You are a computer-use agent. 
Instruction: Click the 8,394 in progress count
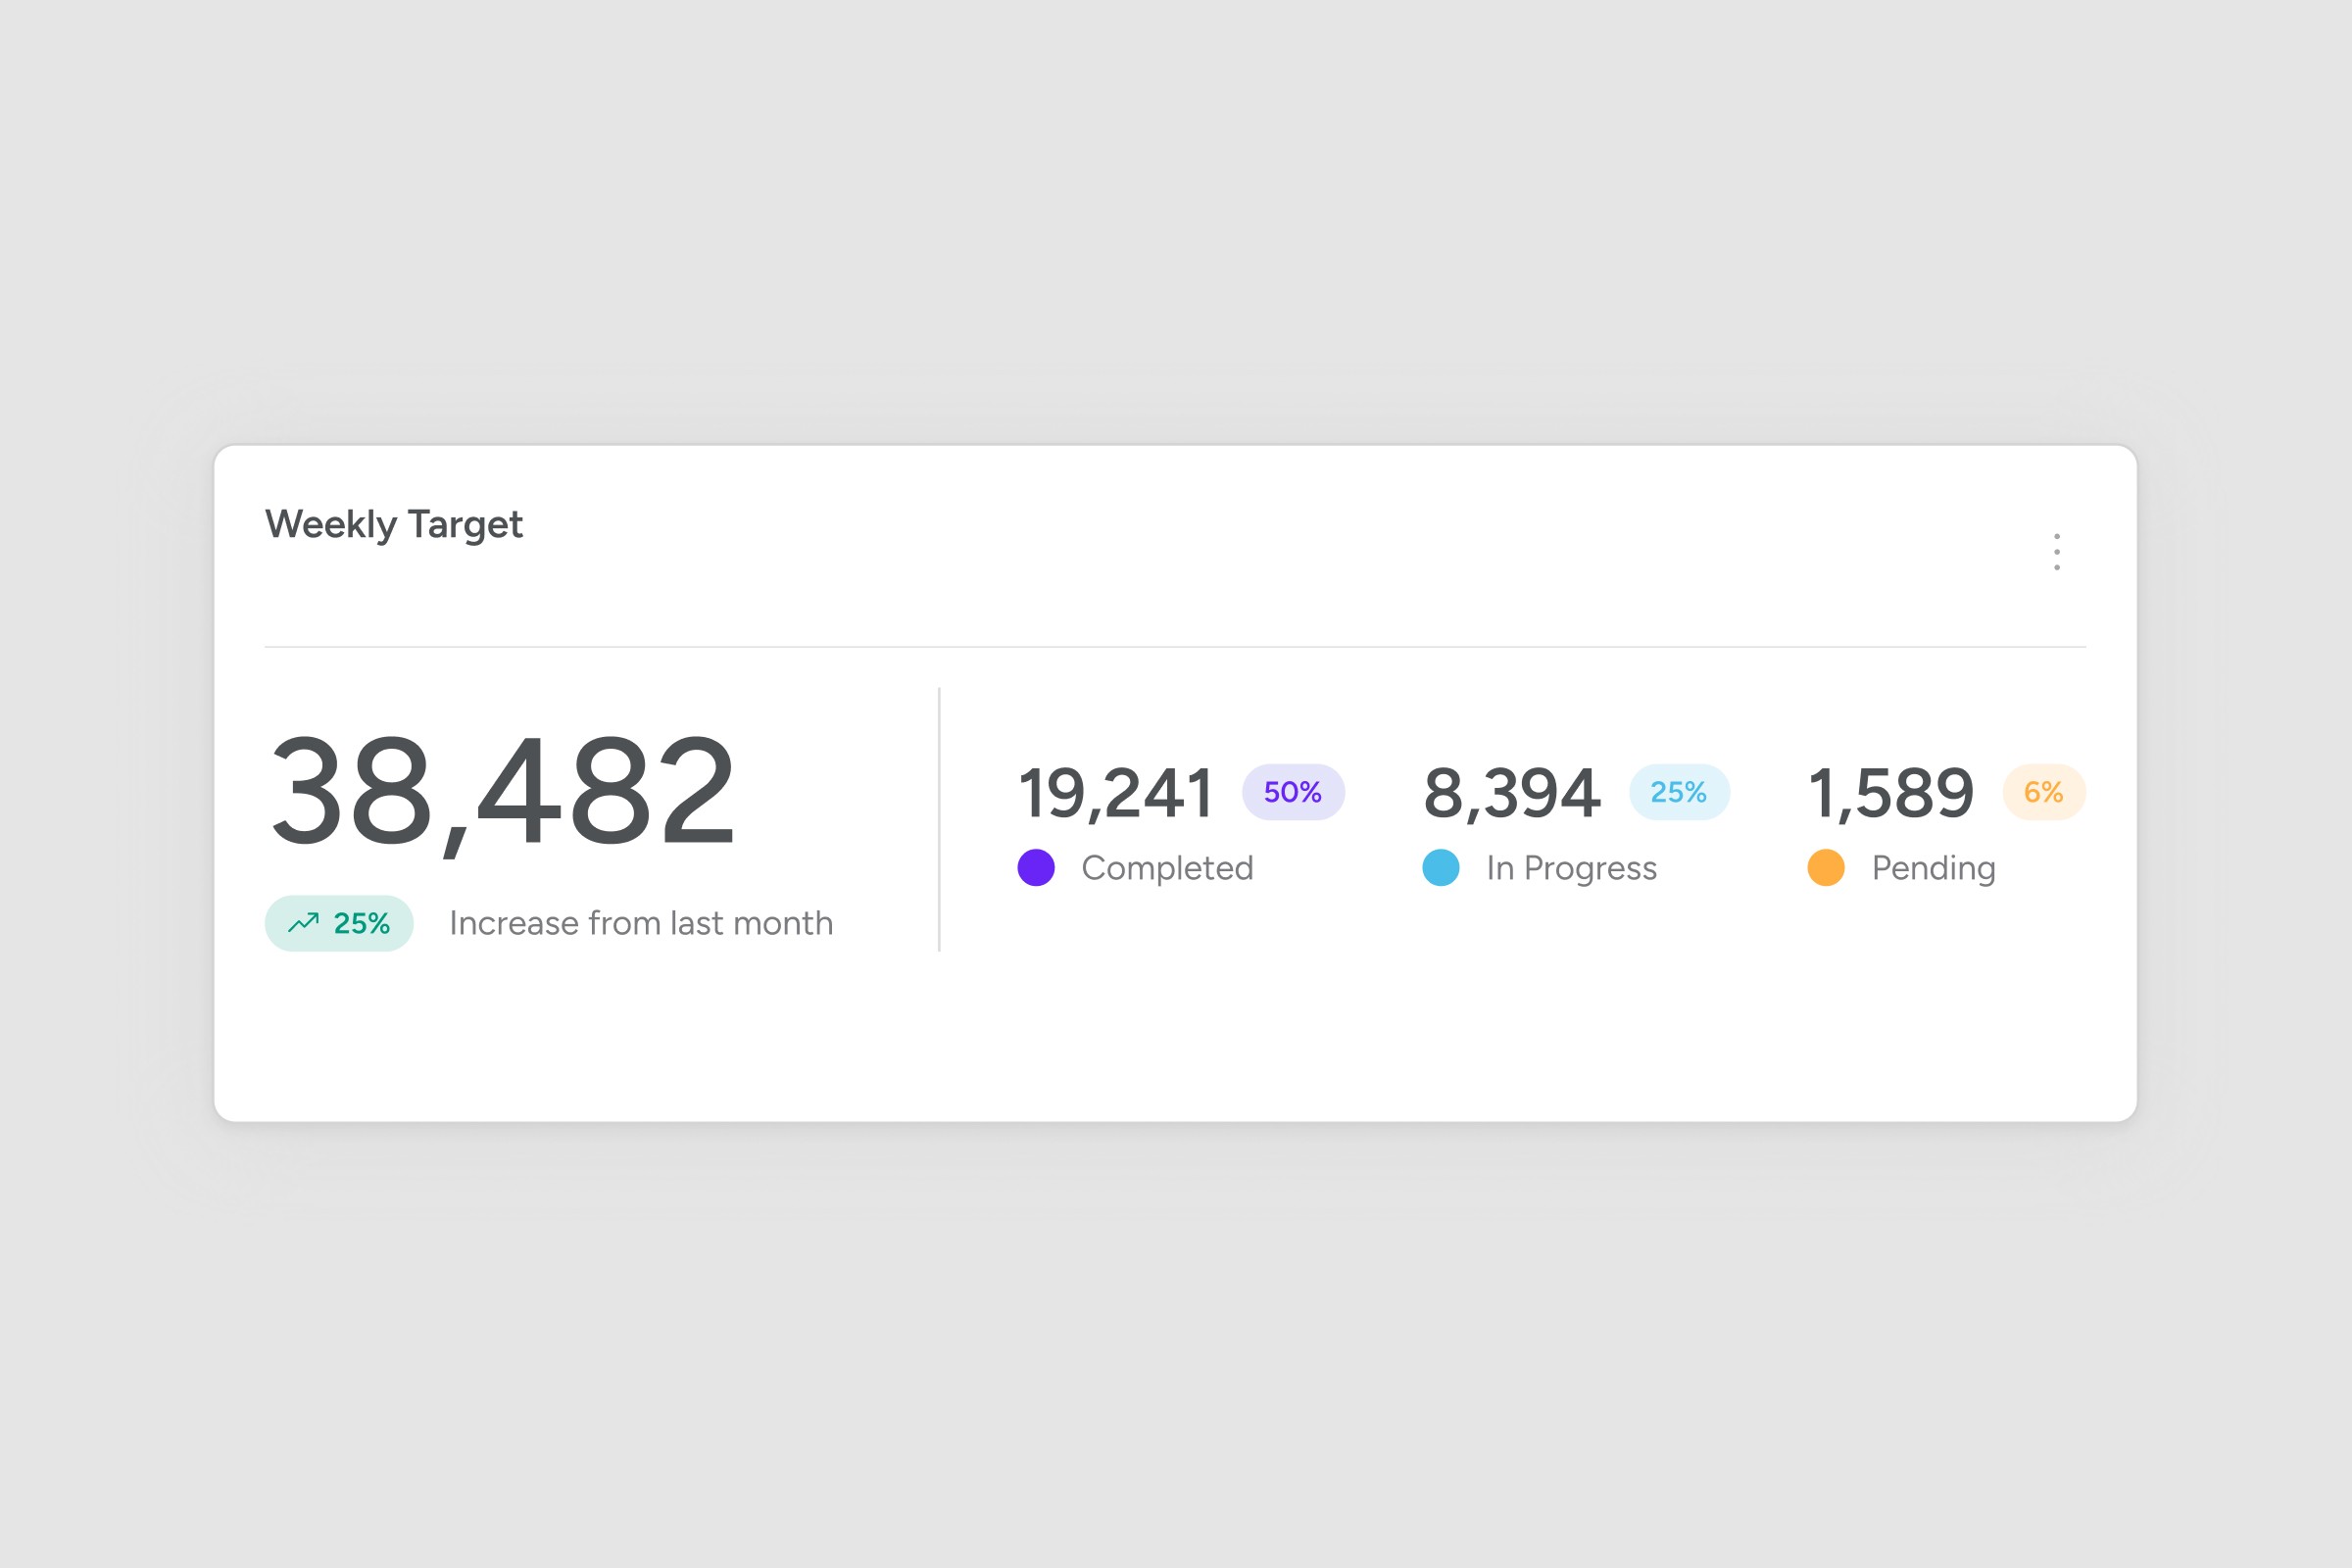[x=1512, y=793]
